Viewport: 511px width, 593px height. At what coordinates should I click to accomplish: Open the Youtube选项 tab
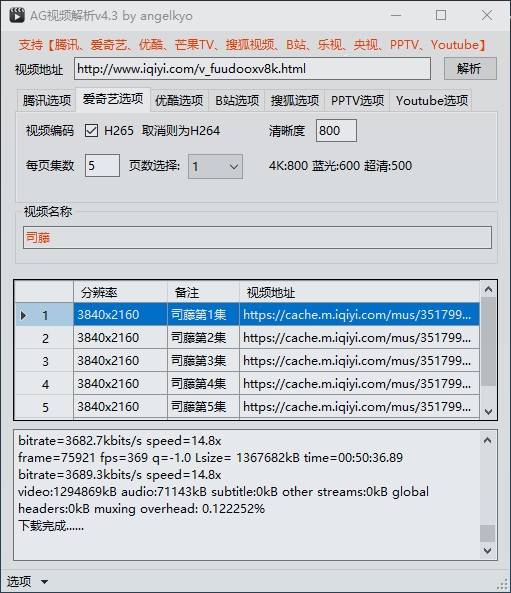(x=431, y=101)
